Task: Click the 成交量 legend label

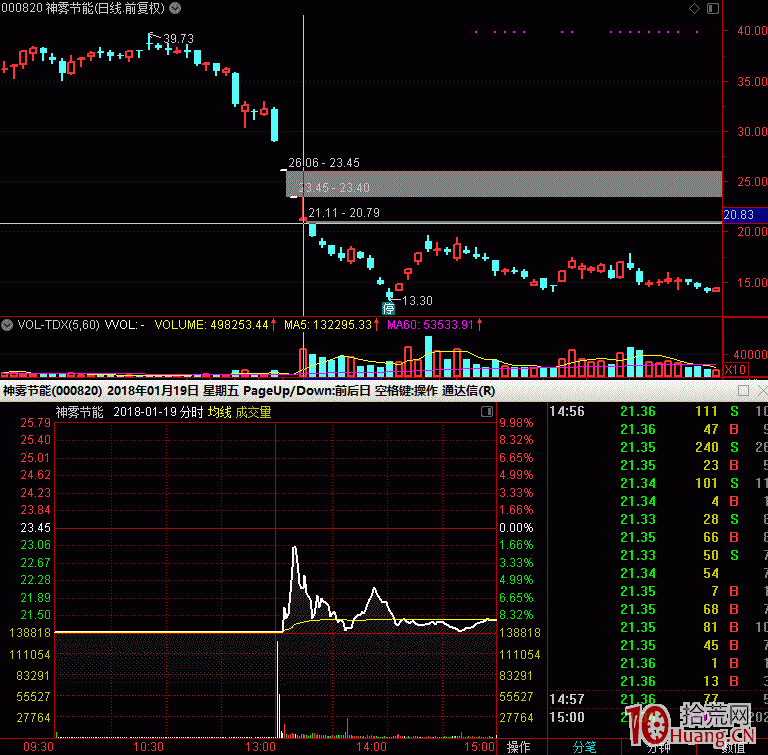Action: pyautogui.click(x=253, y=412)
